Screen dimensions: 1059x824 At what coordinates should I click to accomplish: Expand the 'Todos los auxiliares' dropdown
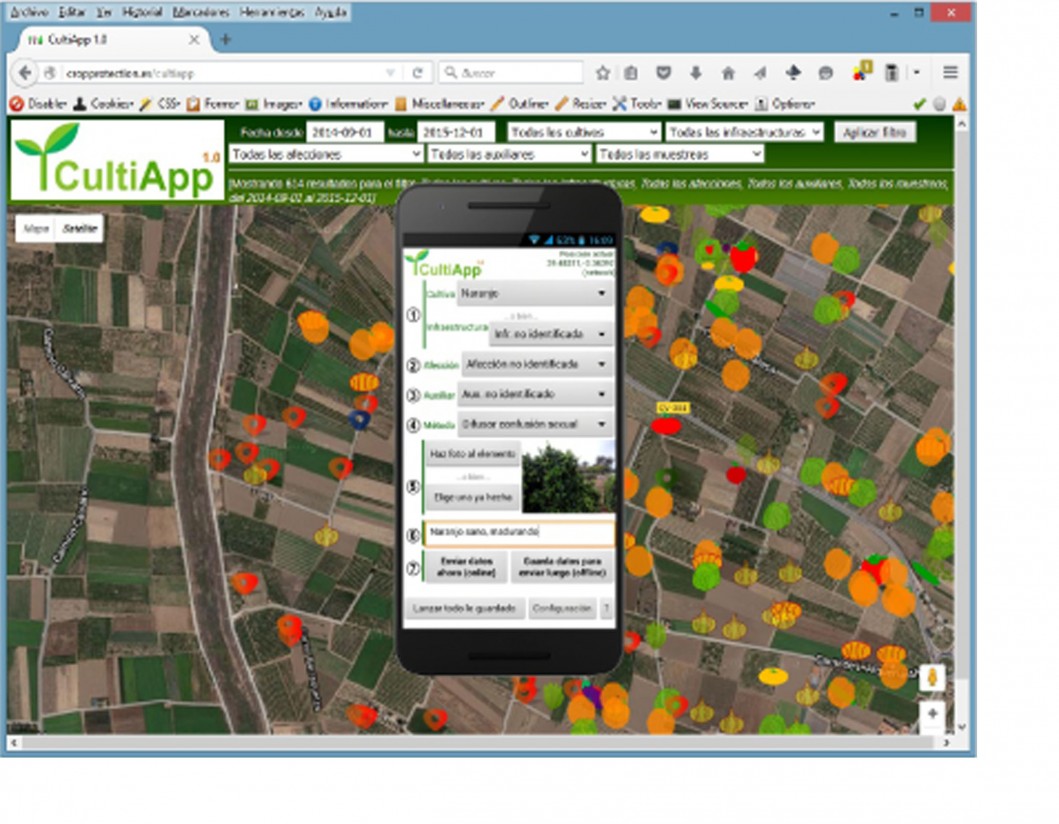510,155
